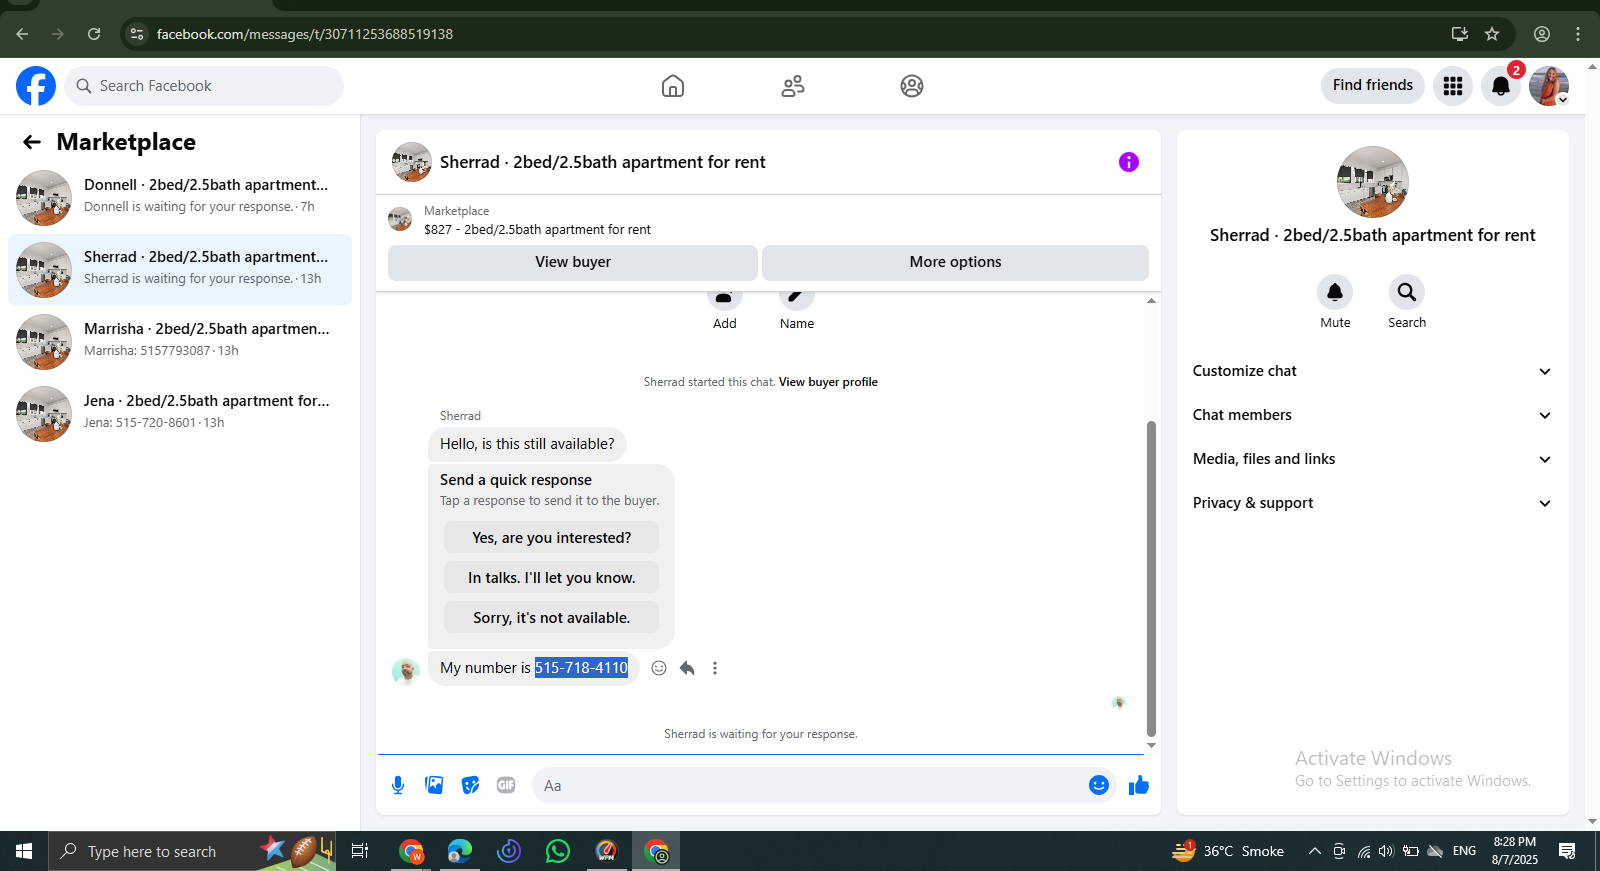Open the Windows notification center
The width and height of the screenshot is (1600, 871).
(x=1567, y=851)
